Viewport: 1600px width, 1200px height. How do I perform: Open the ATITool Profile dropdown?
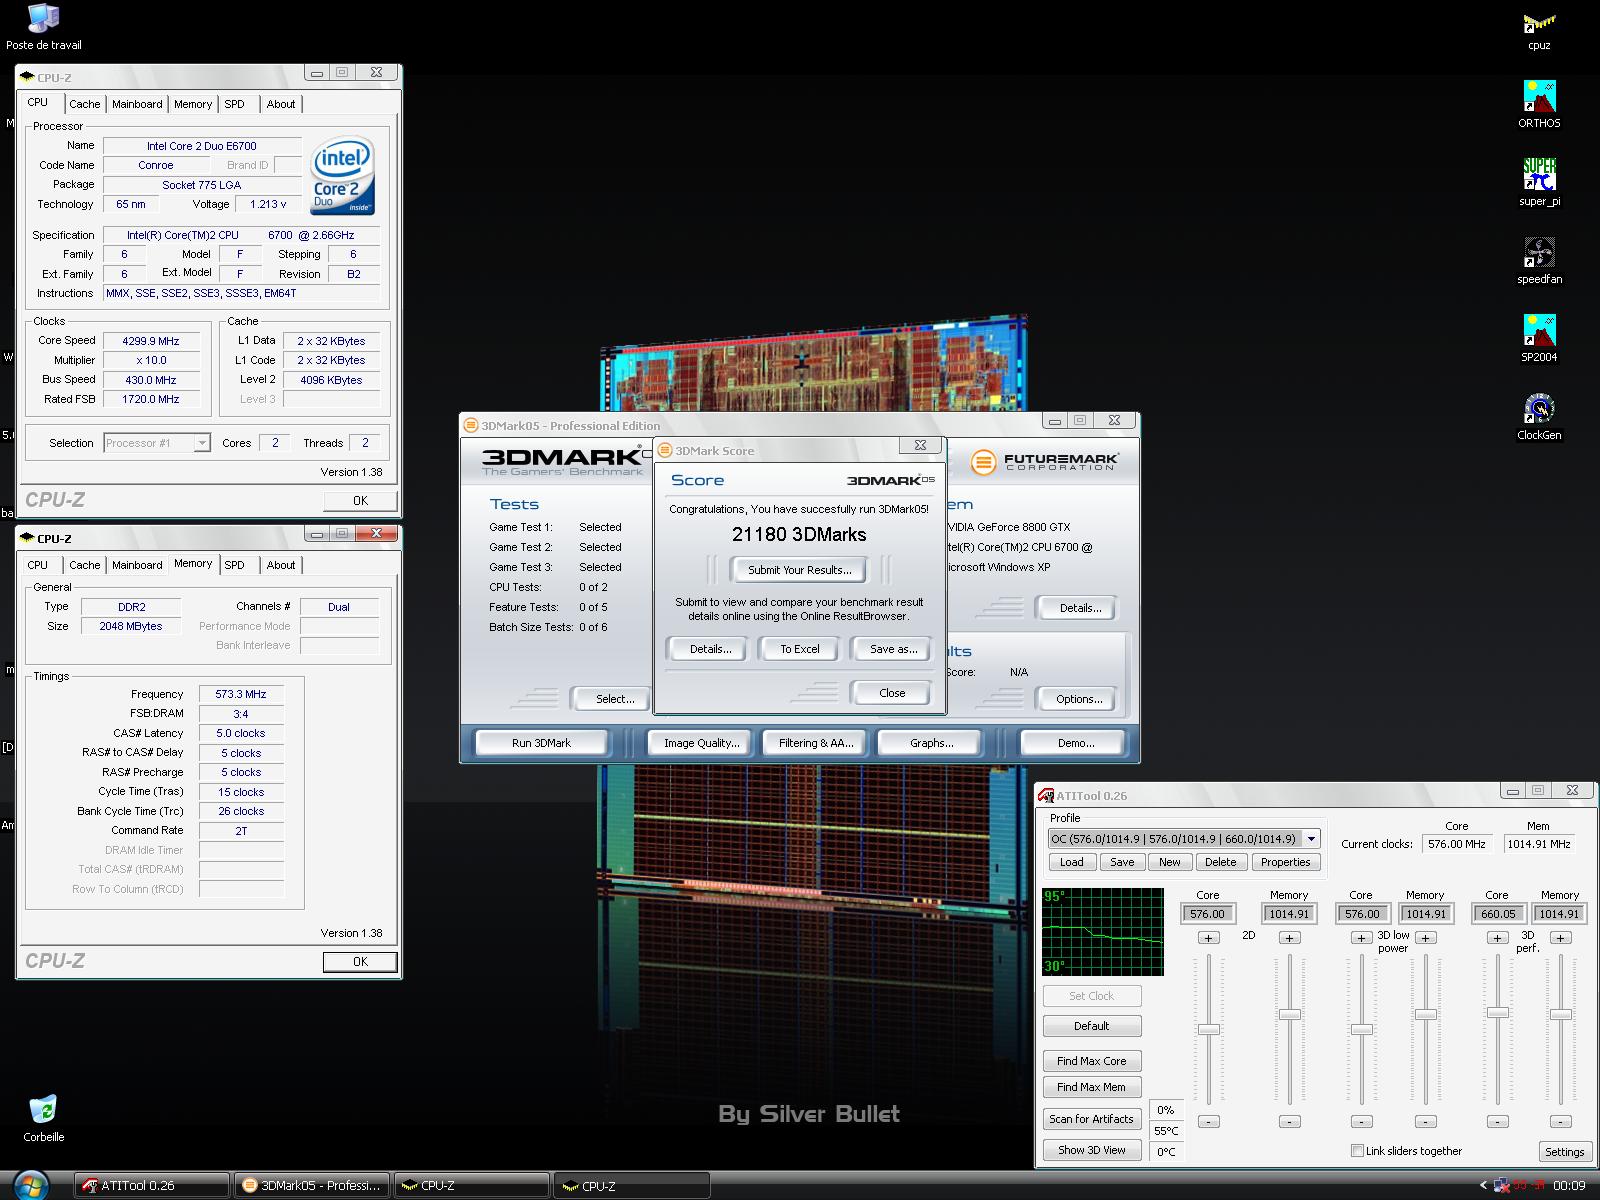pyautogui.click(x=1312, y=839)
